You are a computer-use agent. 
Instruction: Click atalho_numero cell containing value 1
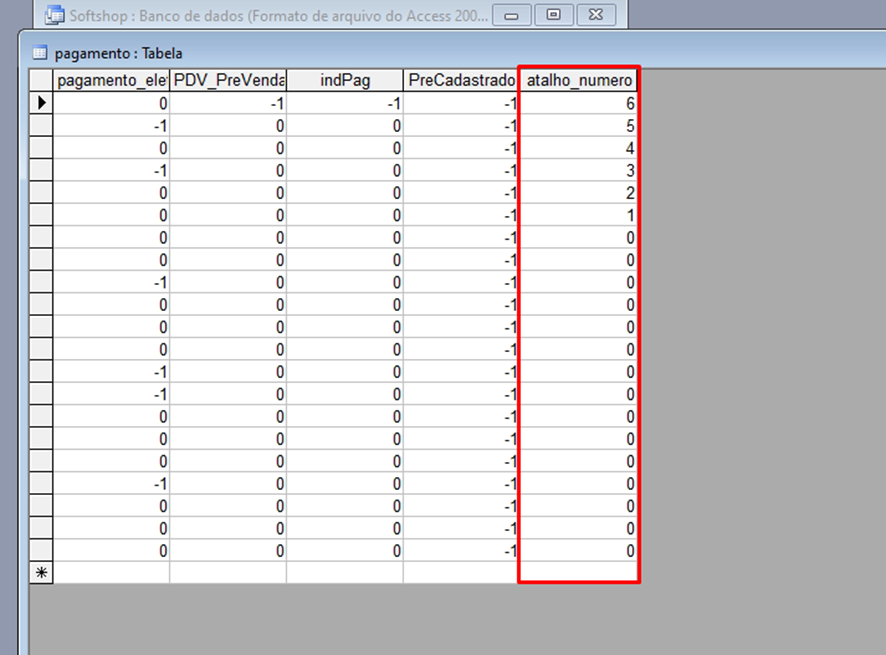click(579, 215)
